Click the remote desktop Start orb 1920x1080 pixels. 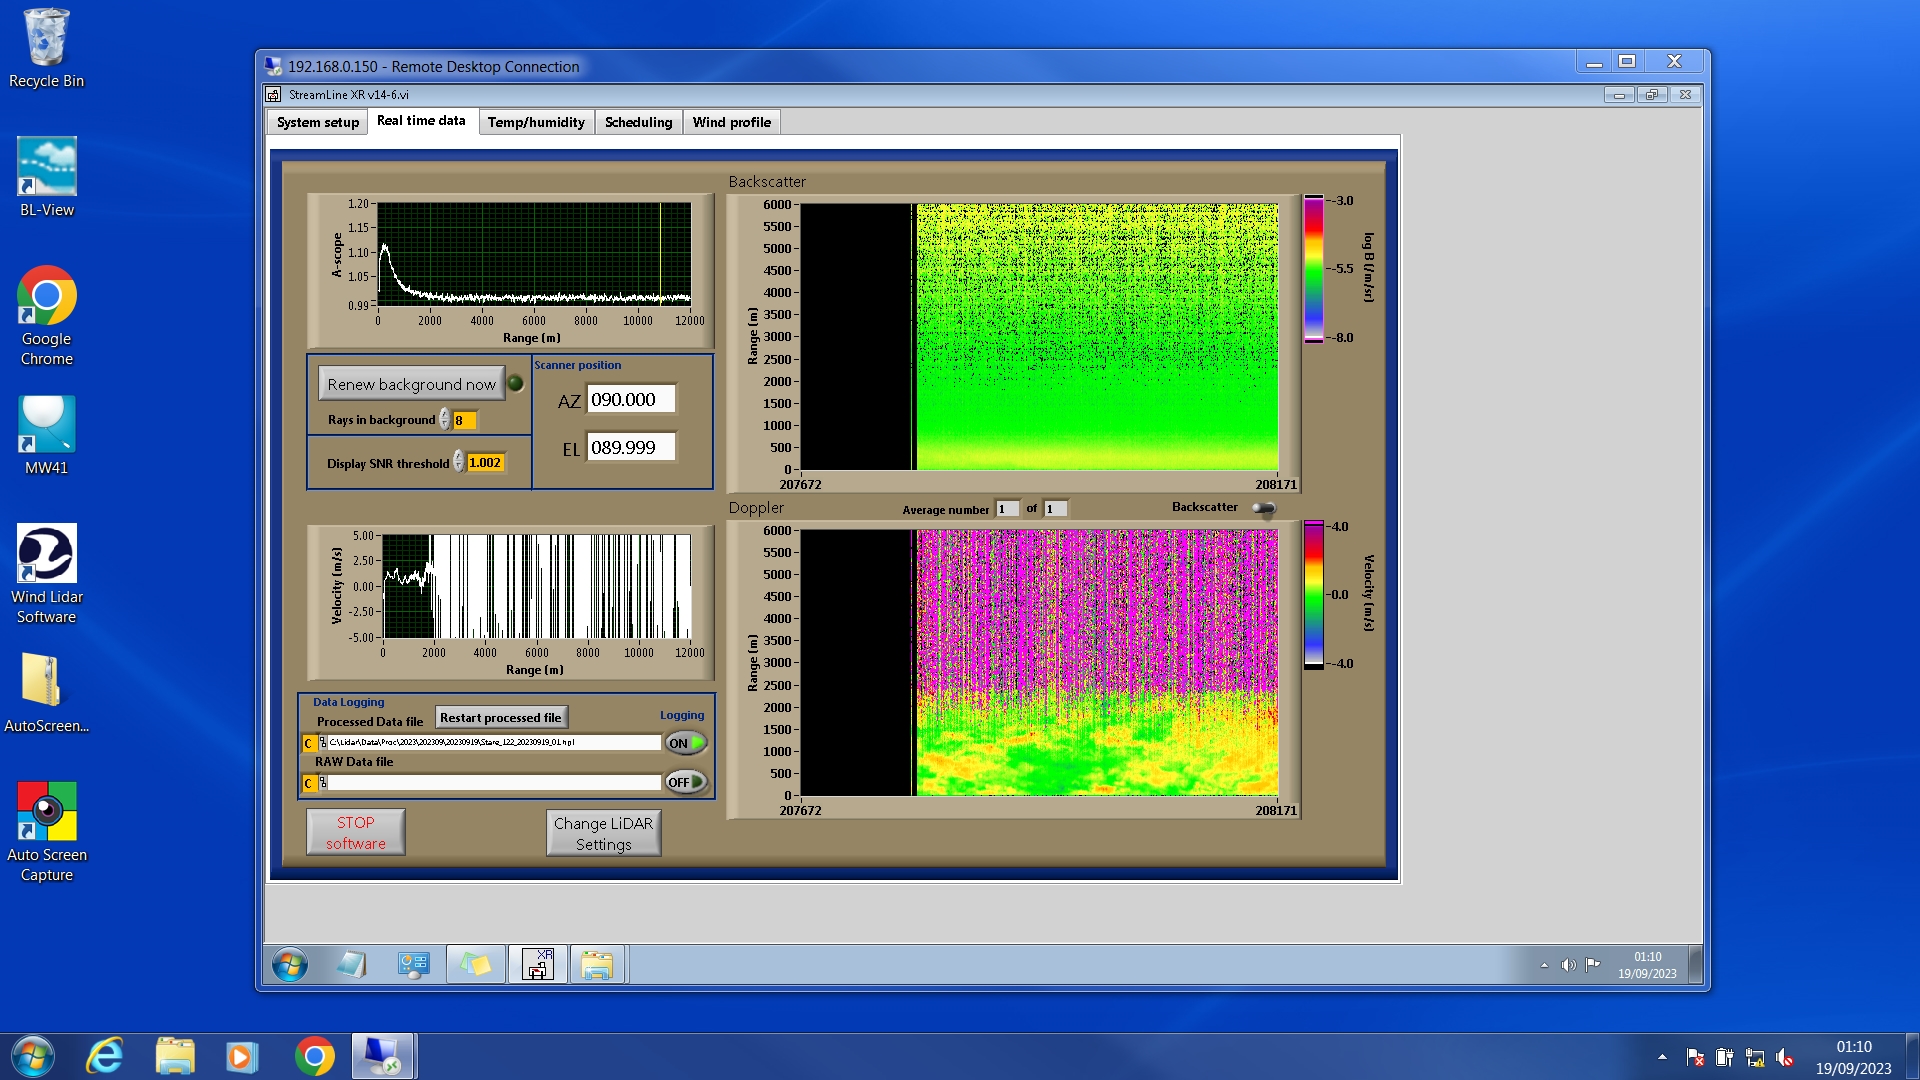(x=290, y=965)
